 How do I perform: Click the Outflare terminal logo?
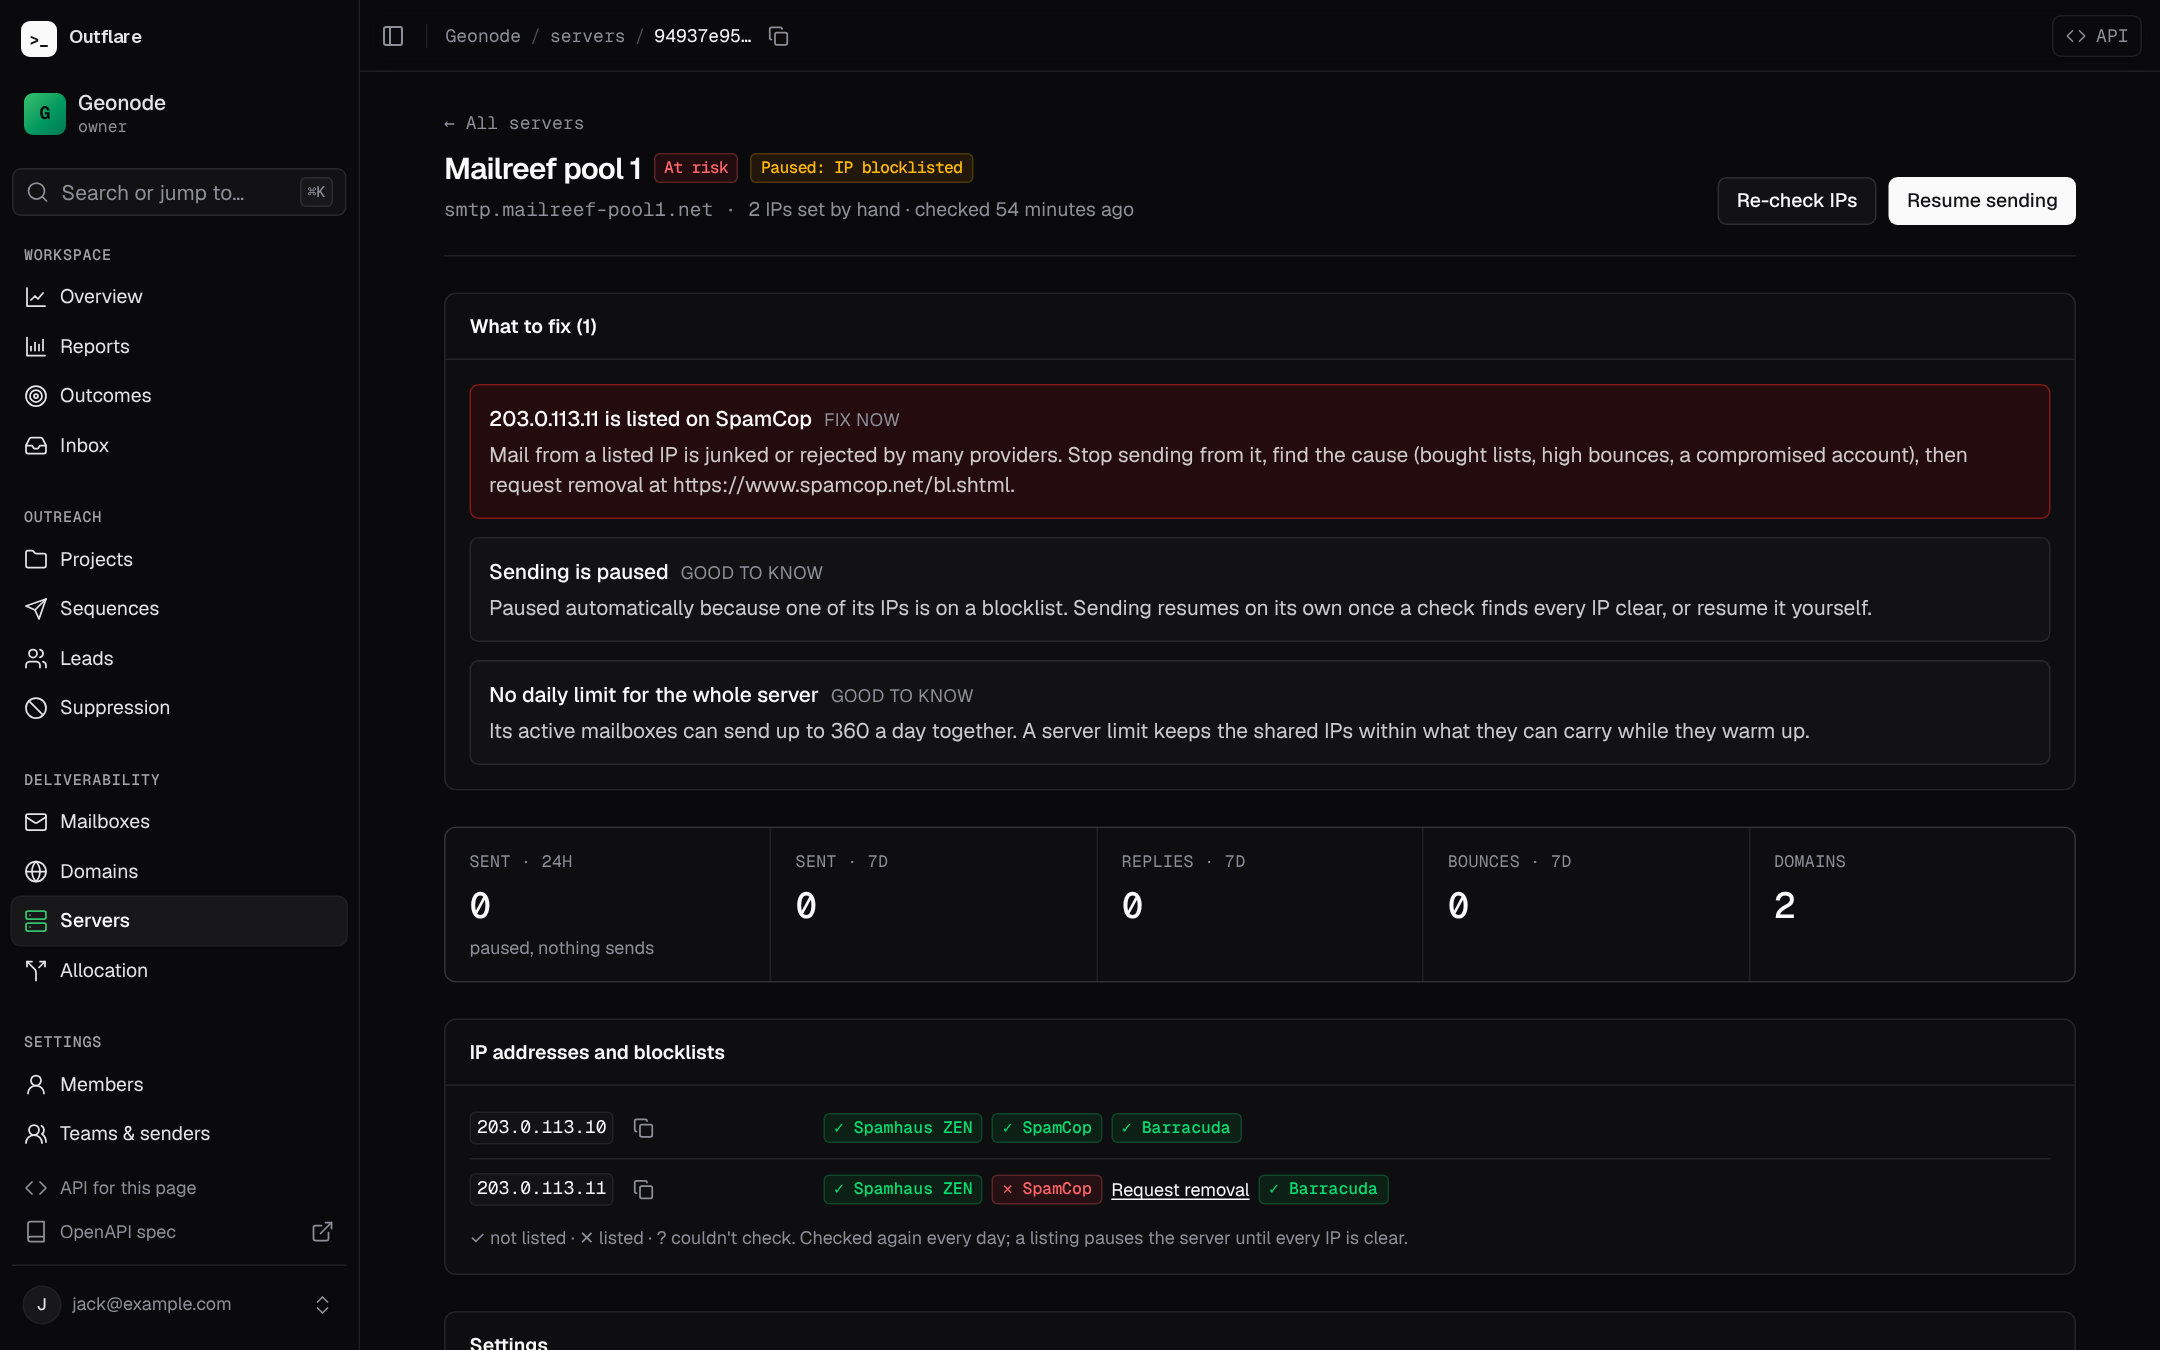point(39,38)
